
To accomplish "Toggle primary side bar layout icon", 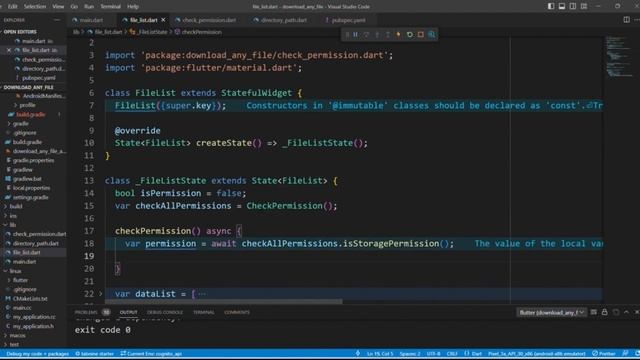I will click(x=551, y=6).
